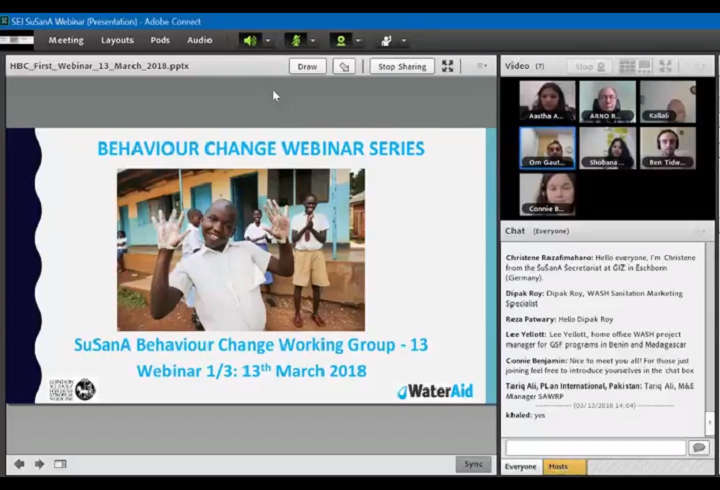Screen dimensions: 720x490
Task: Open the status options dropdown arrow
Action: [403, 41]
